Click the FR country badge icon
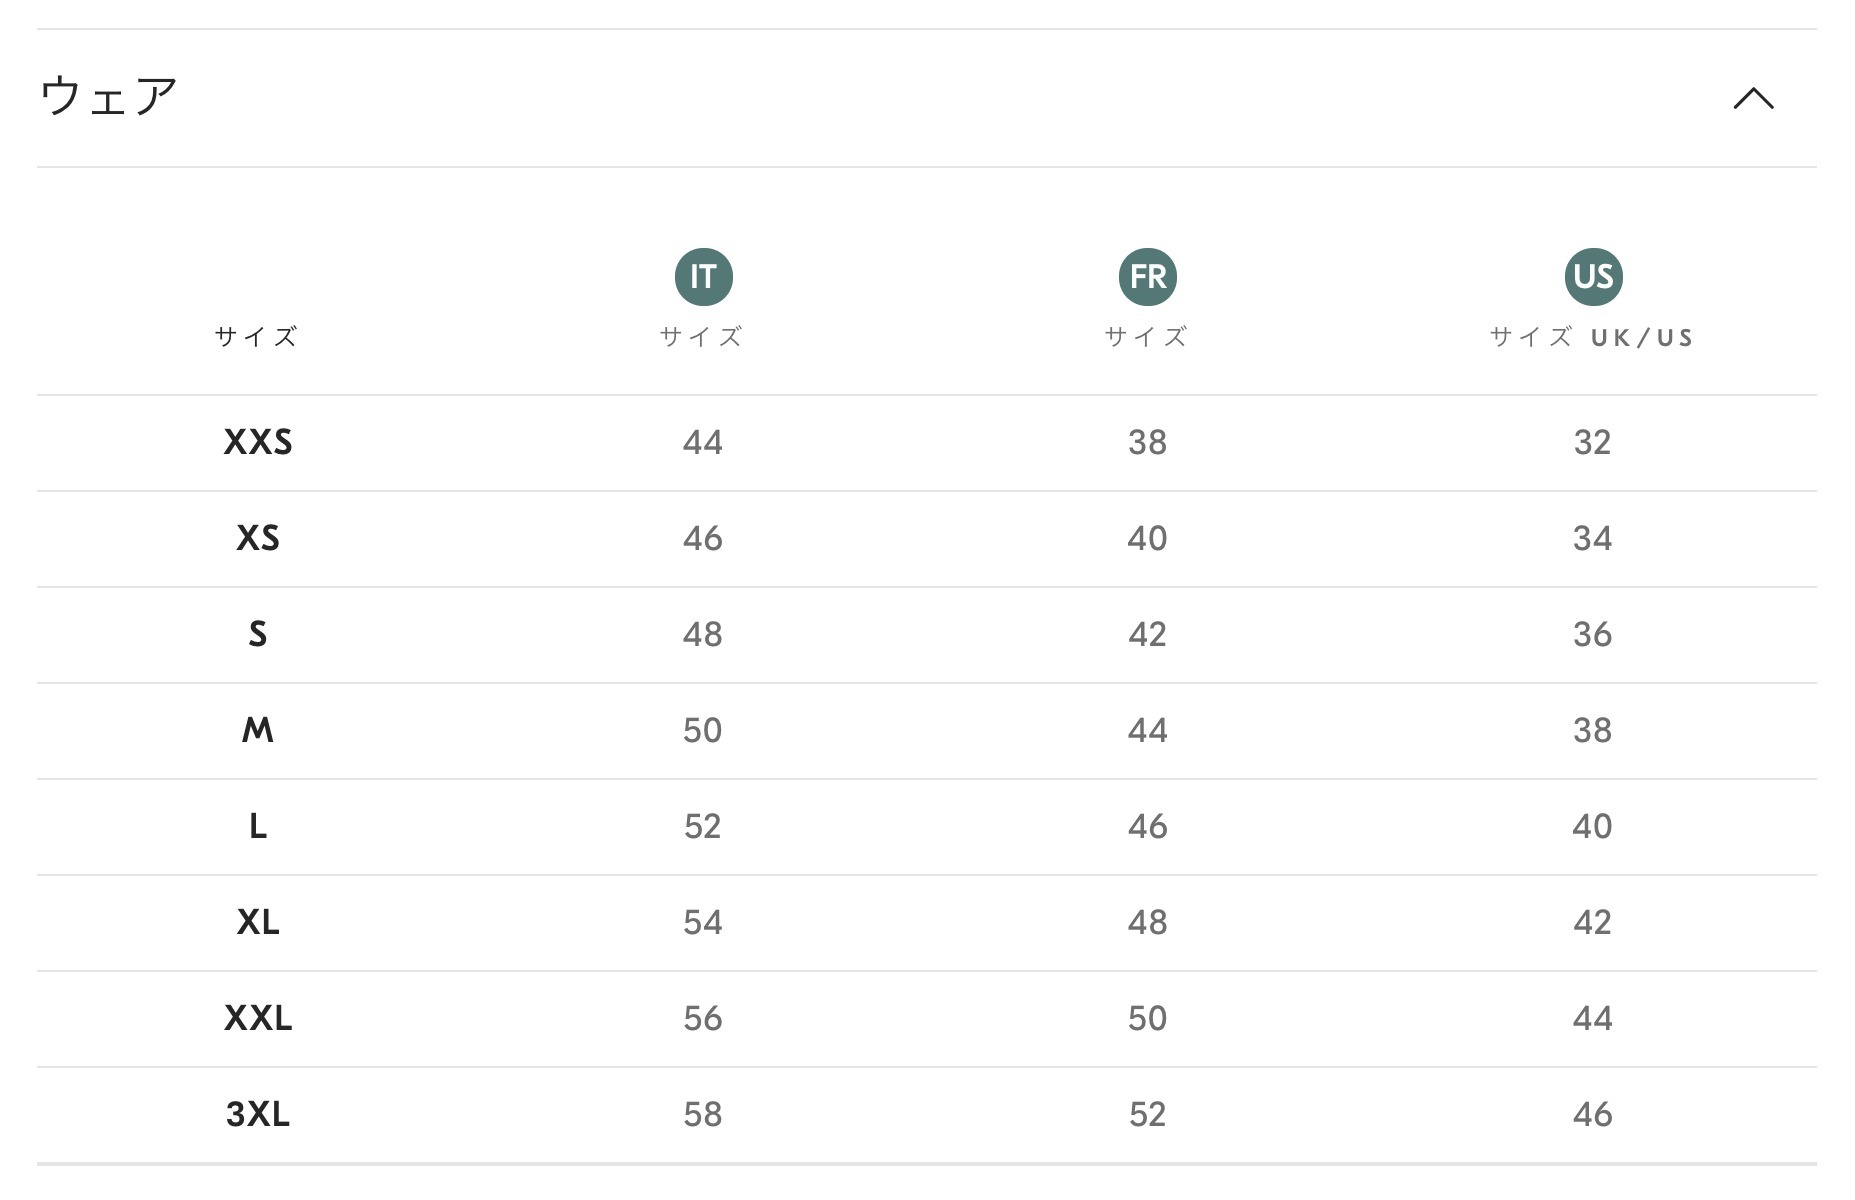The height and width of the screenshot is (1200, 1855). (1147, 277)
